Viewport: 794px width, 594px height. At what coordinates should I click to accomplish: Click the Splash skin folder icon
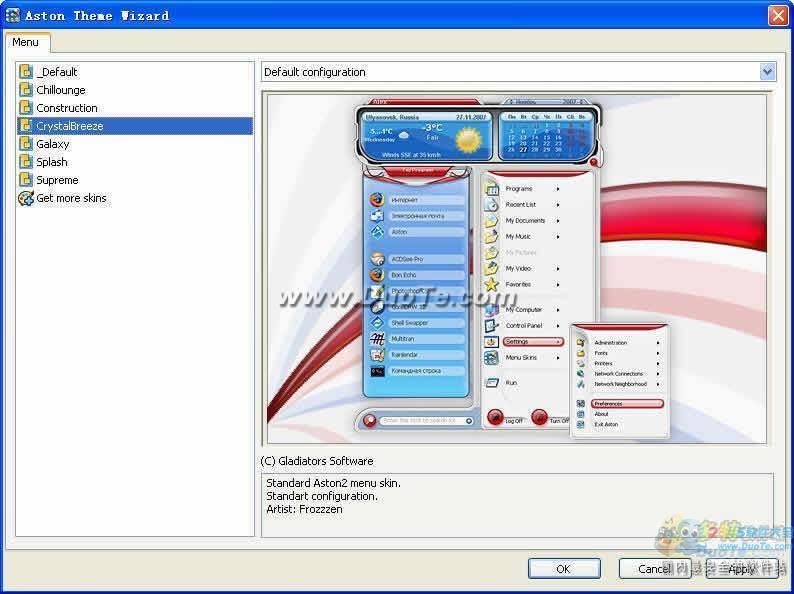click(26, 162)
